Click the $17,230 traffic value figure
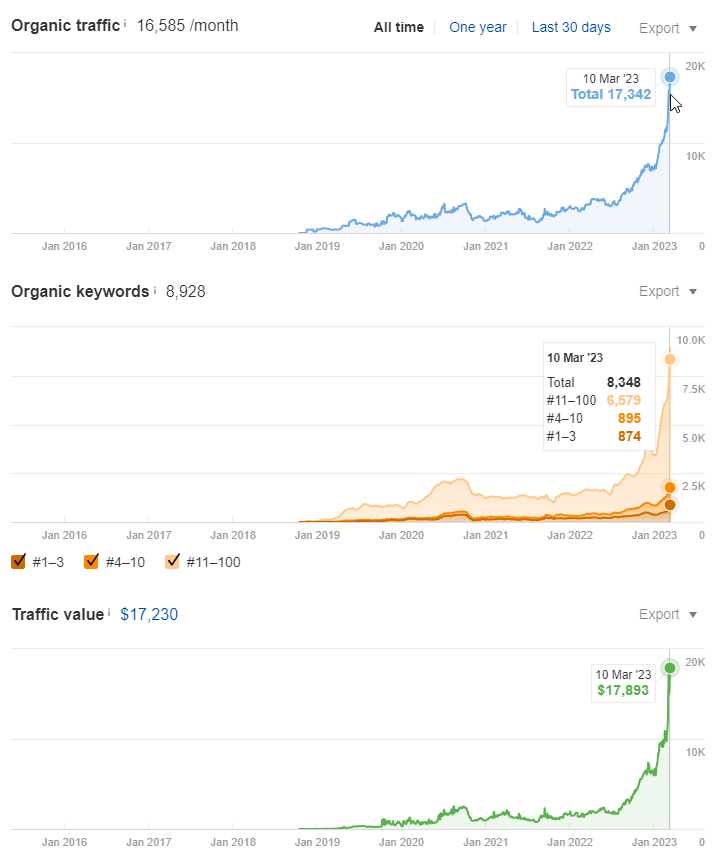720x854 pixels. coord(149,614)
